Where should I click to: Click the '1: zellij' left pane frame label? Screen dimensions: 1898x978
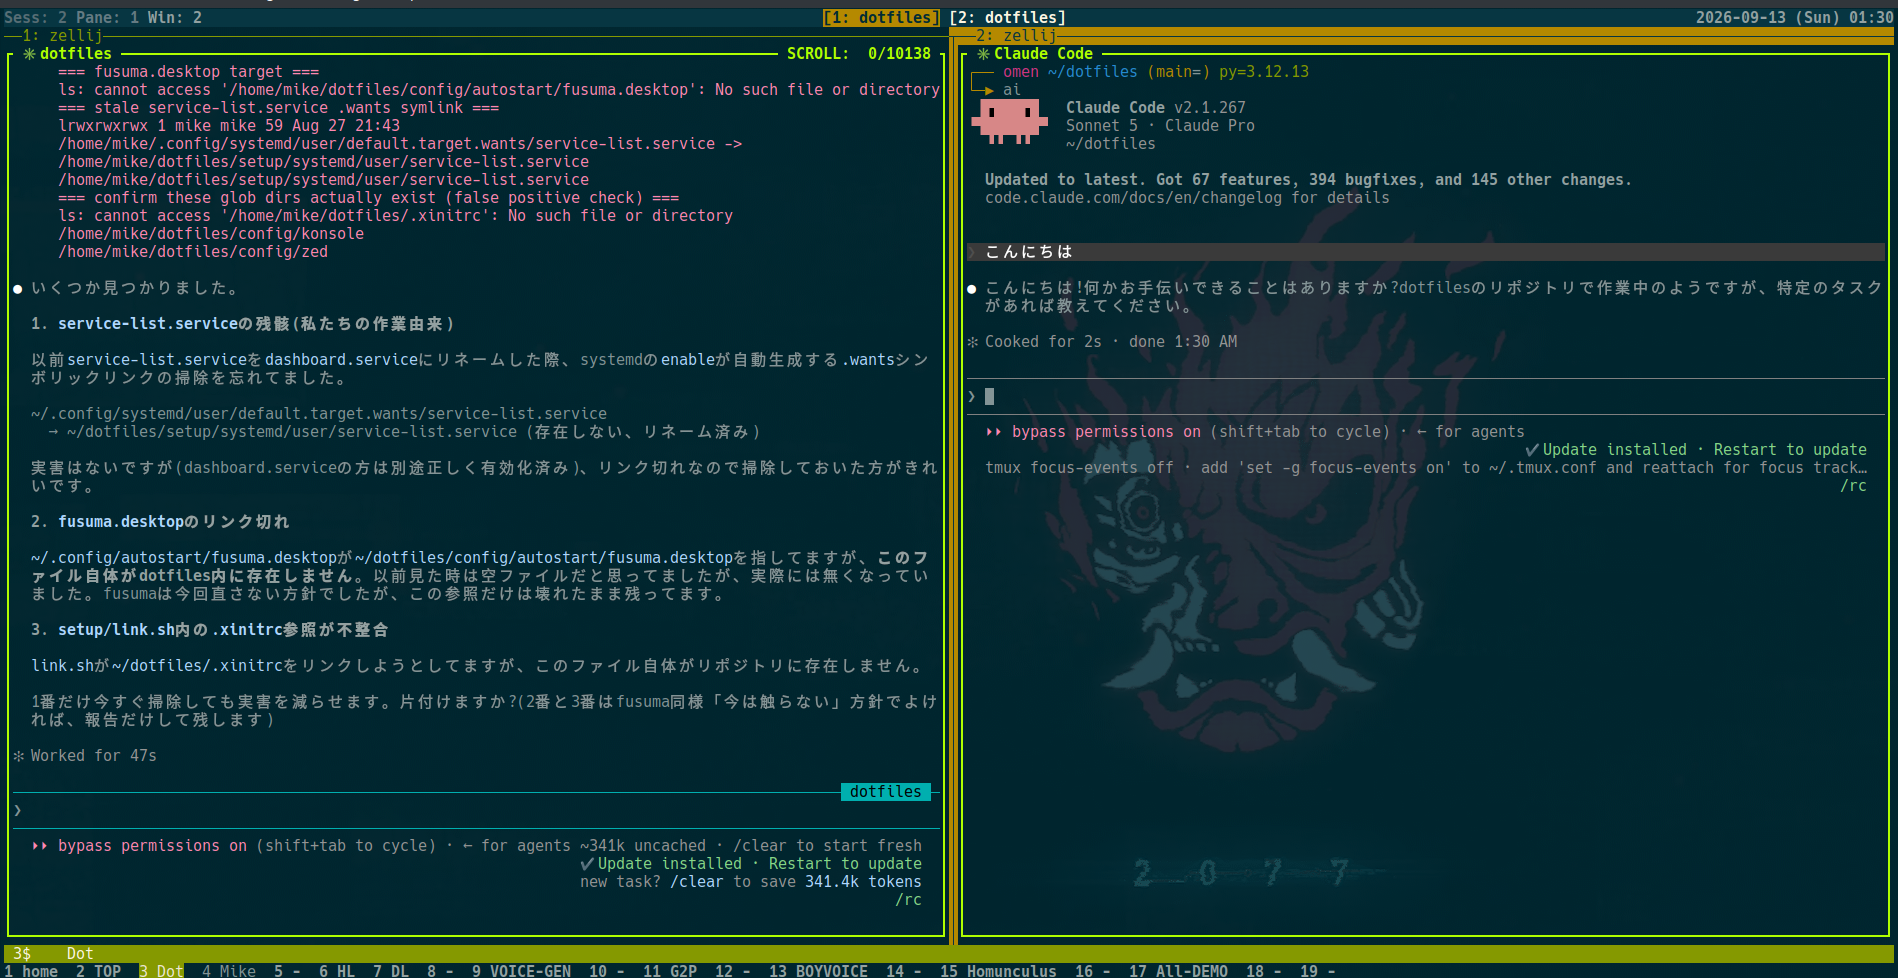click(x=62, y=36)
